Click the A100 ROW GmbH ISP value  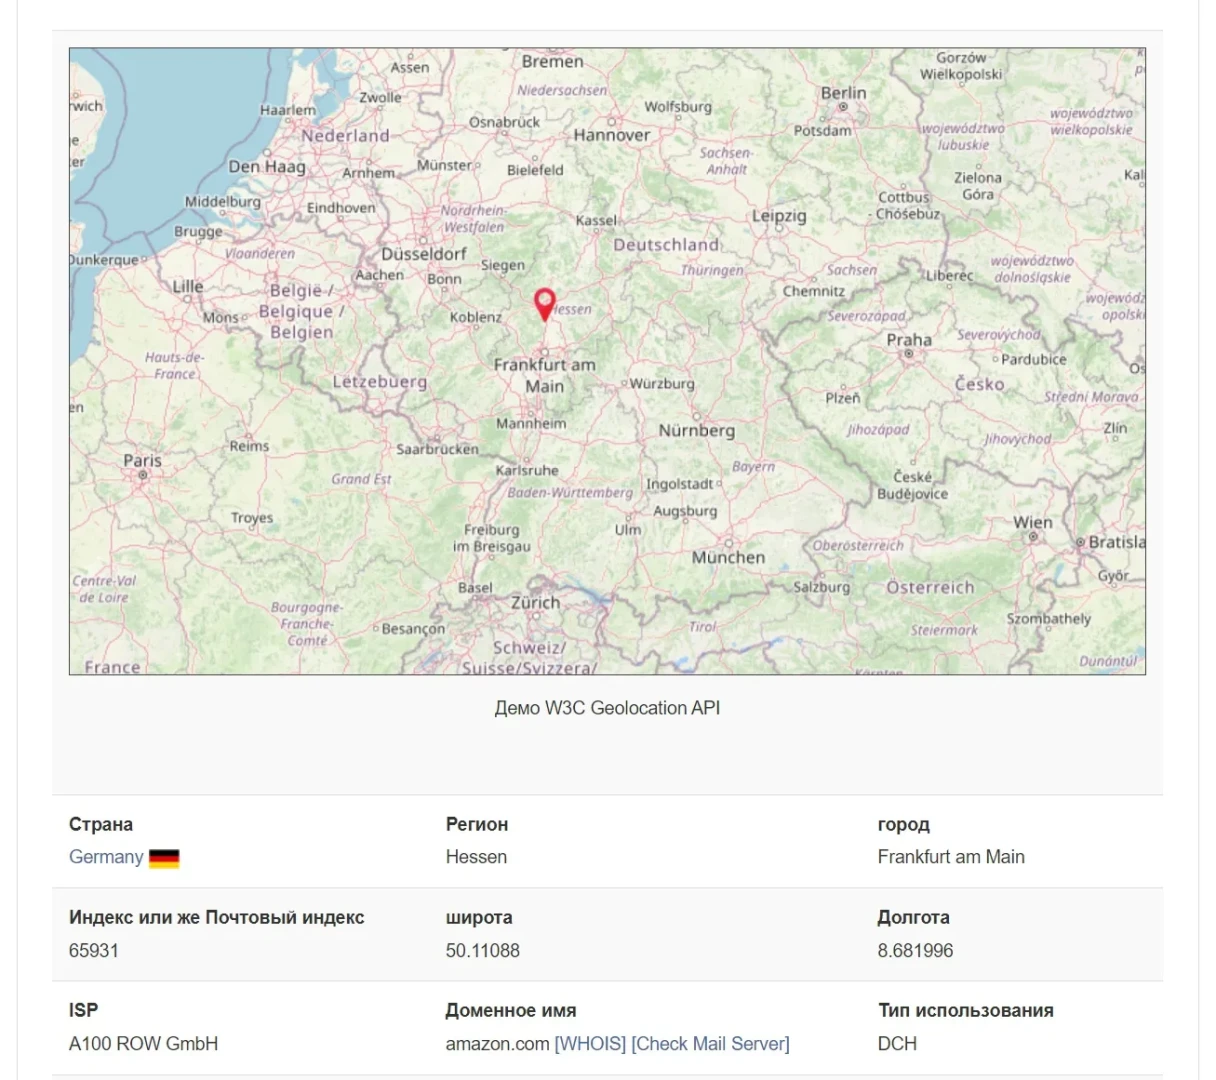[x=143, y=1044]
